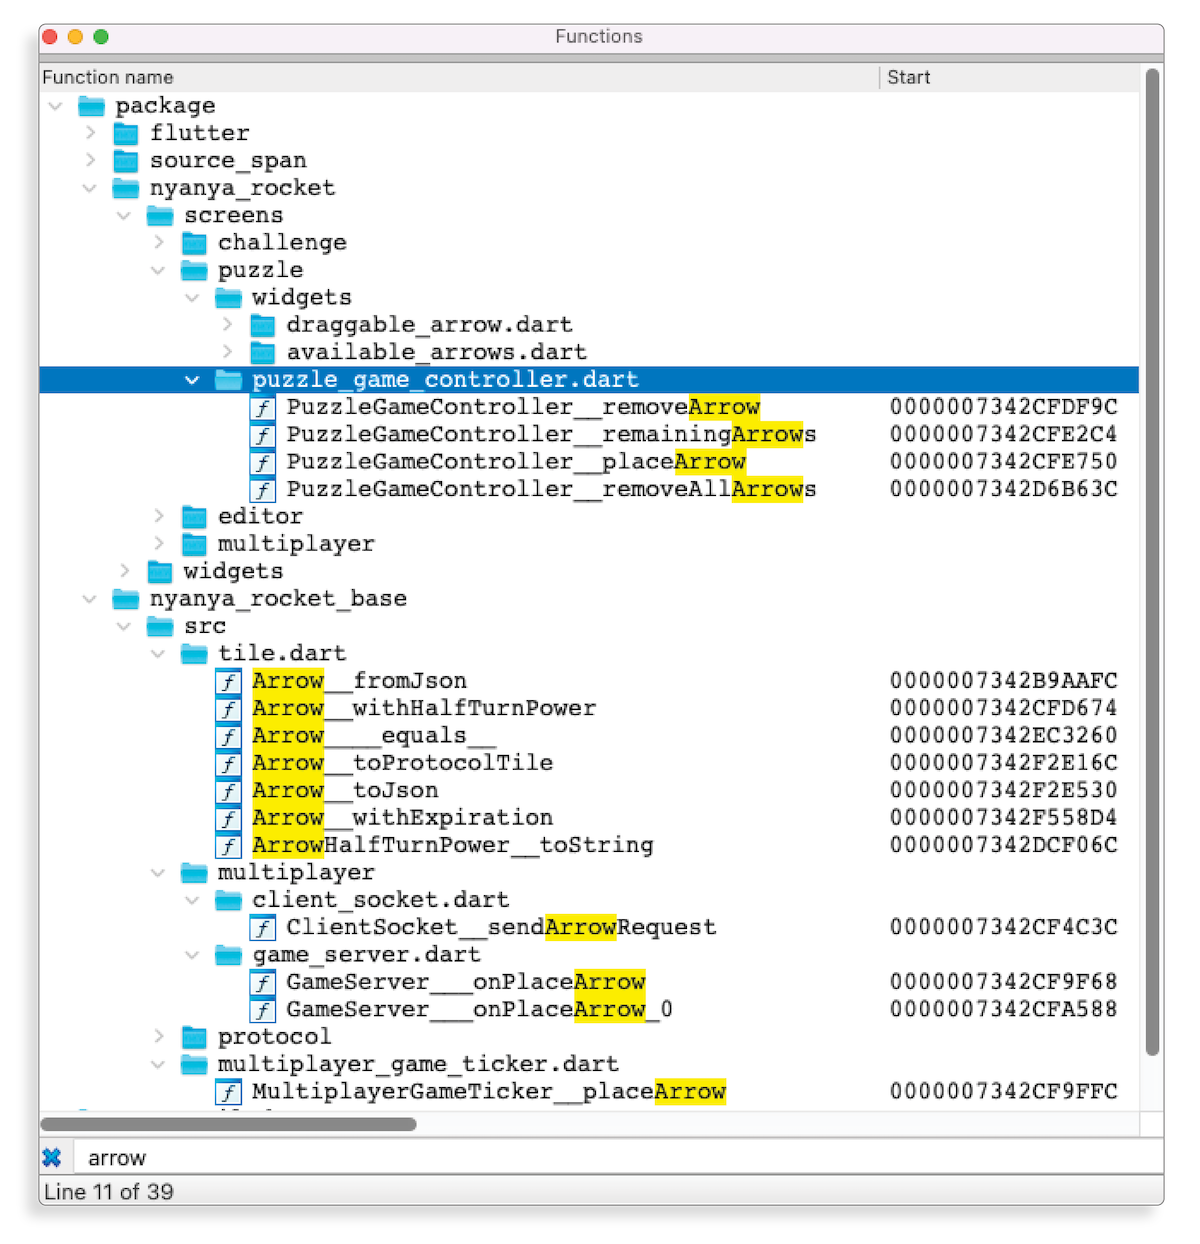Click the f icon beside ArrowHalfTurnPower__toString
The width and height of the screenshot is (1200, 1244).
pyautogui.click(x=229, y=845)
